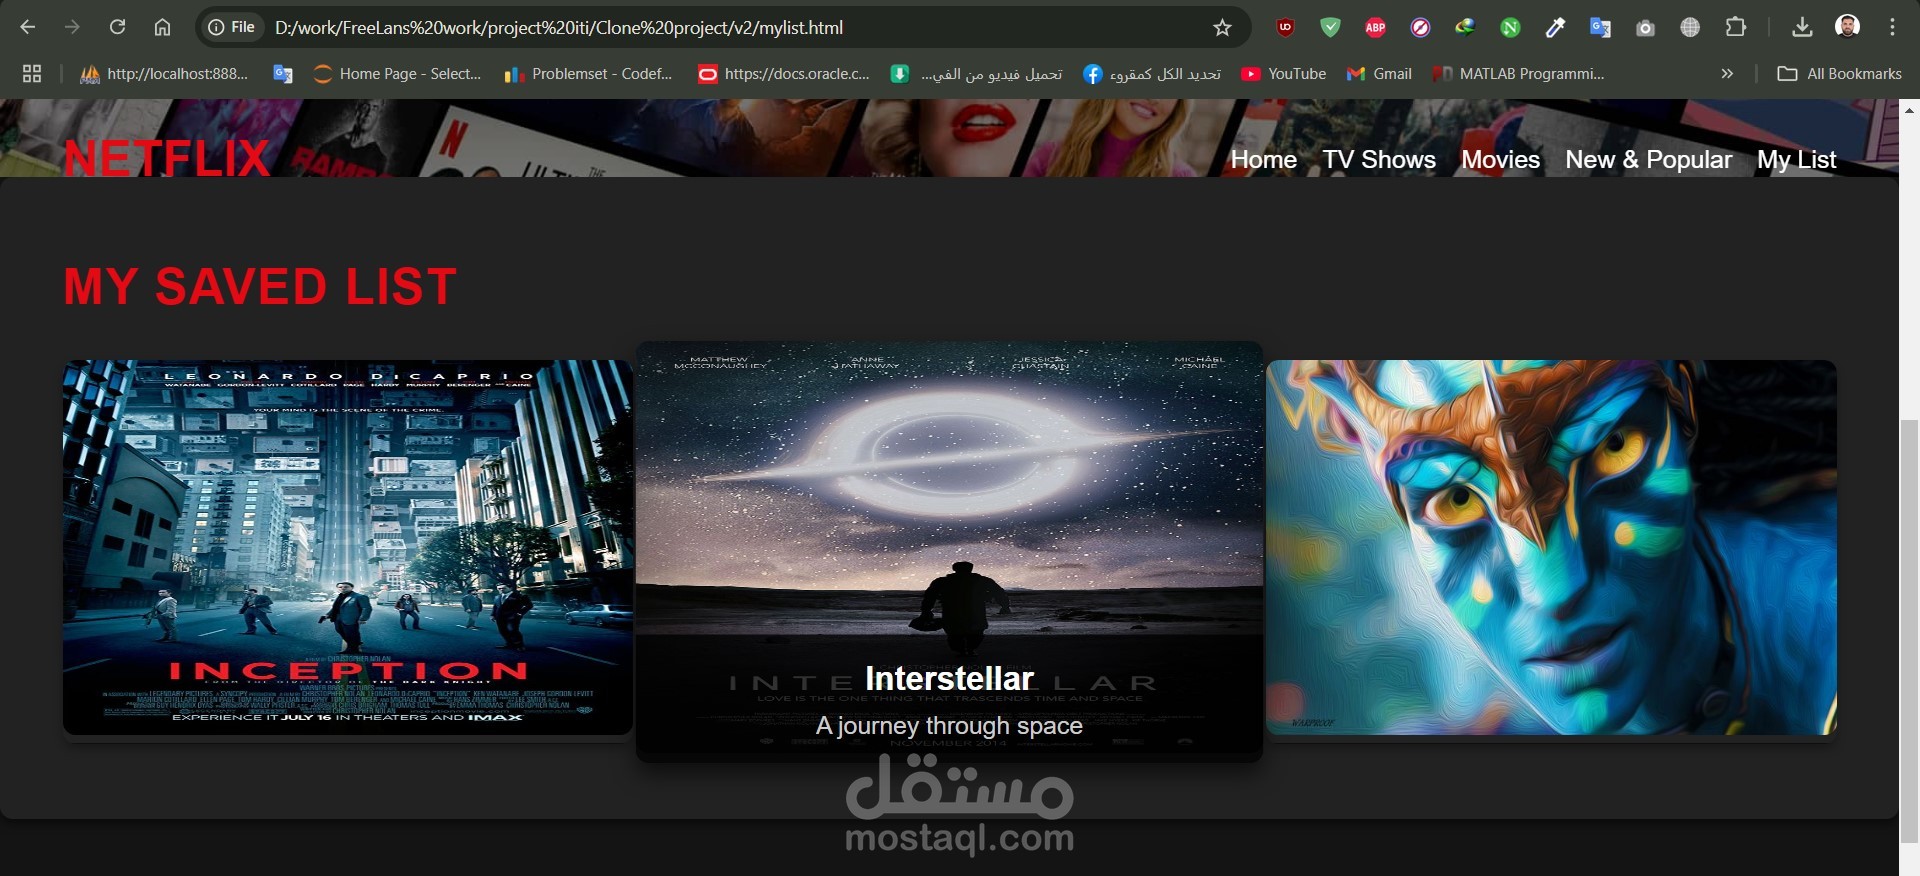Click 'A journey through space' description

click(x=949, y=725)
